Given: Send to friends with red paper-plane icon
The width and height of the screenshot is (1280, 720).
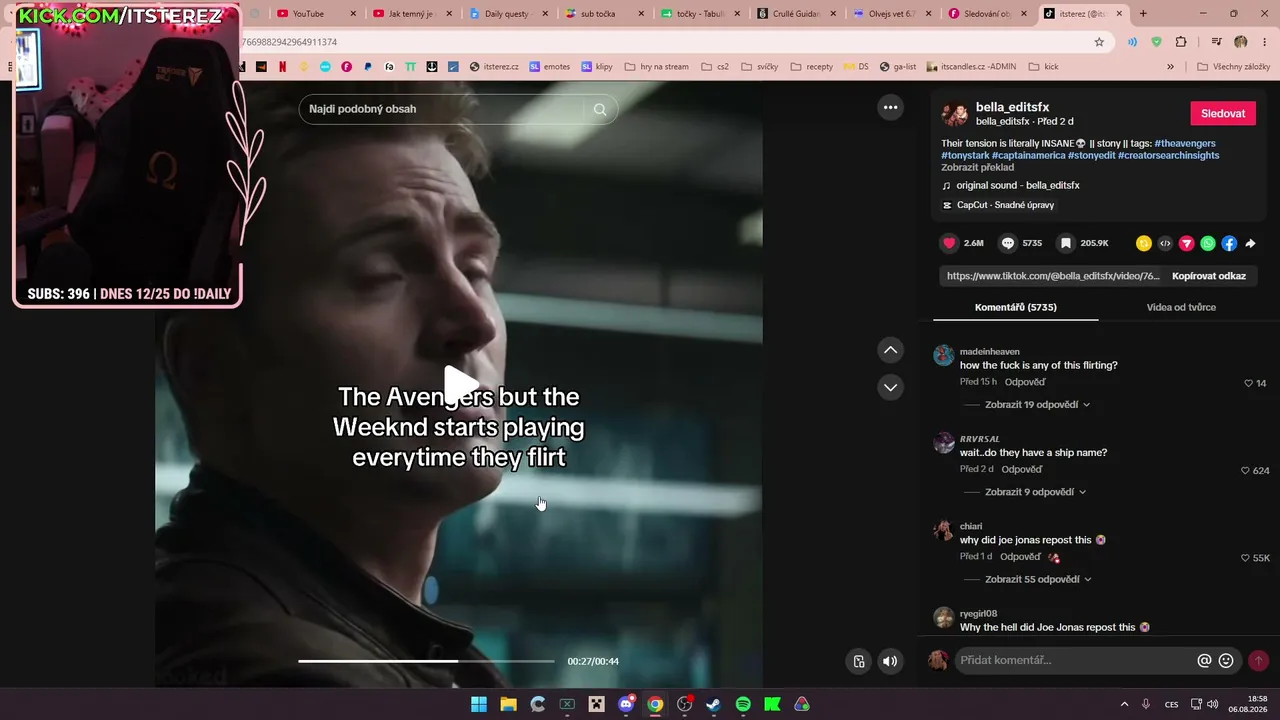Looking at the screenshot, I should coord(1187,243).
